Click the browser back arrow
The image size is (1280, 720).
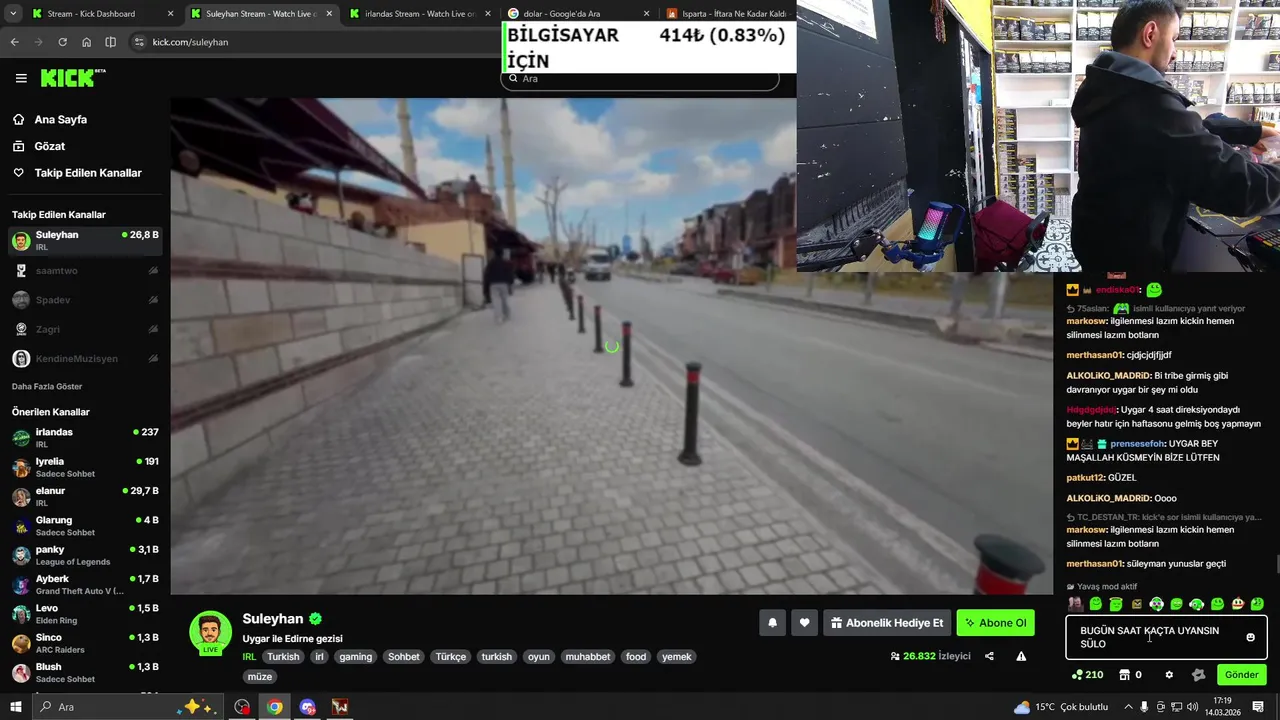click(14, 42)
